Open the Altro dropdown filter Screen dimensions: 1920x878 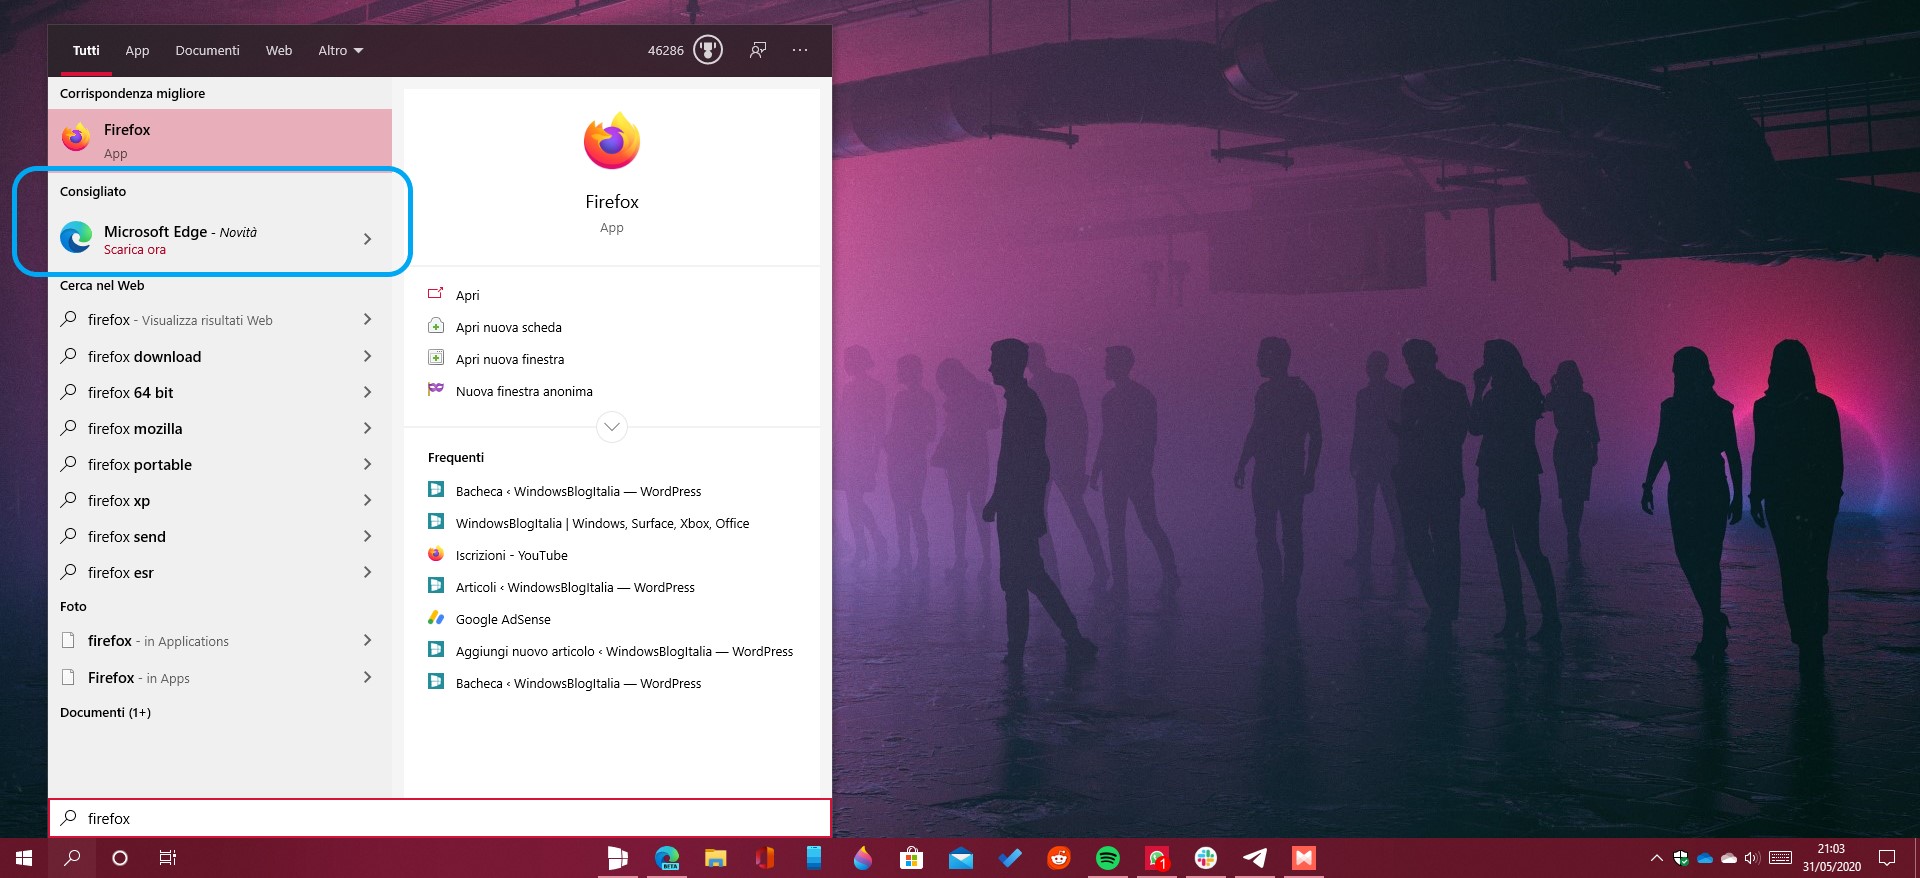coord(340,50)
